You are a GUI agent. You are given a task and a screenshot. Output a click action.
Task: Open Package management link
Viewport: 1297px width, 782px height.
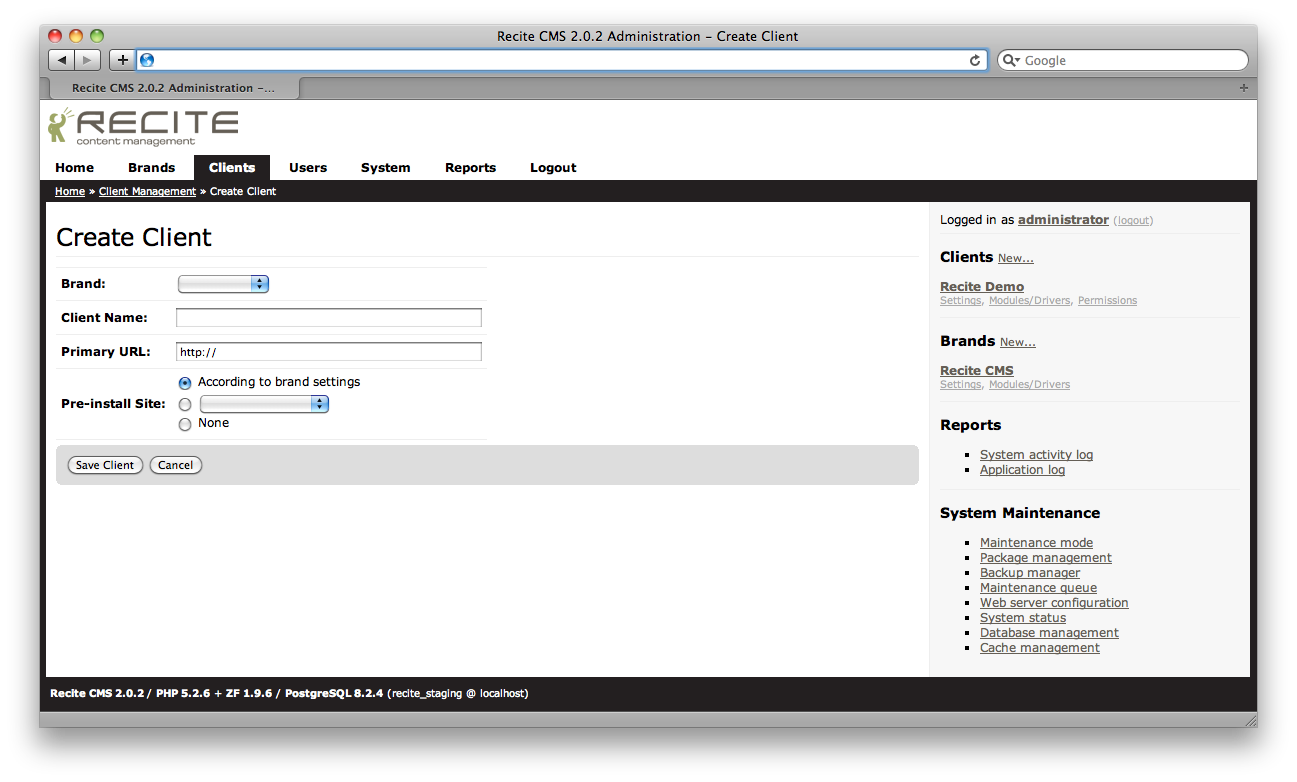[1046, 558]
